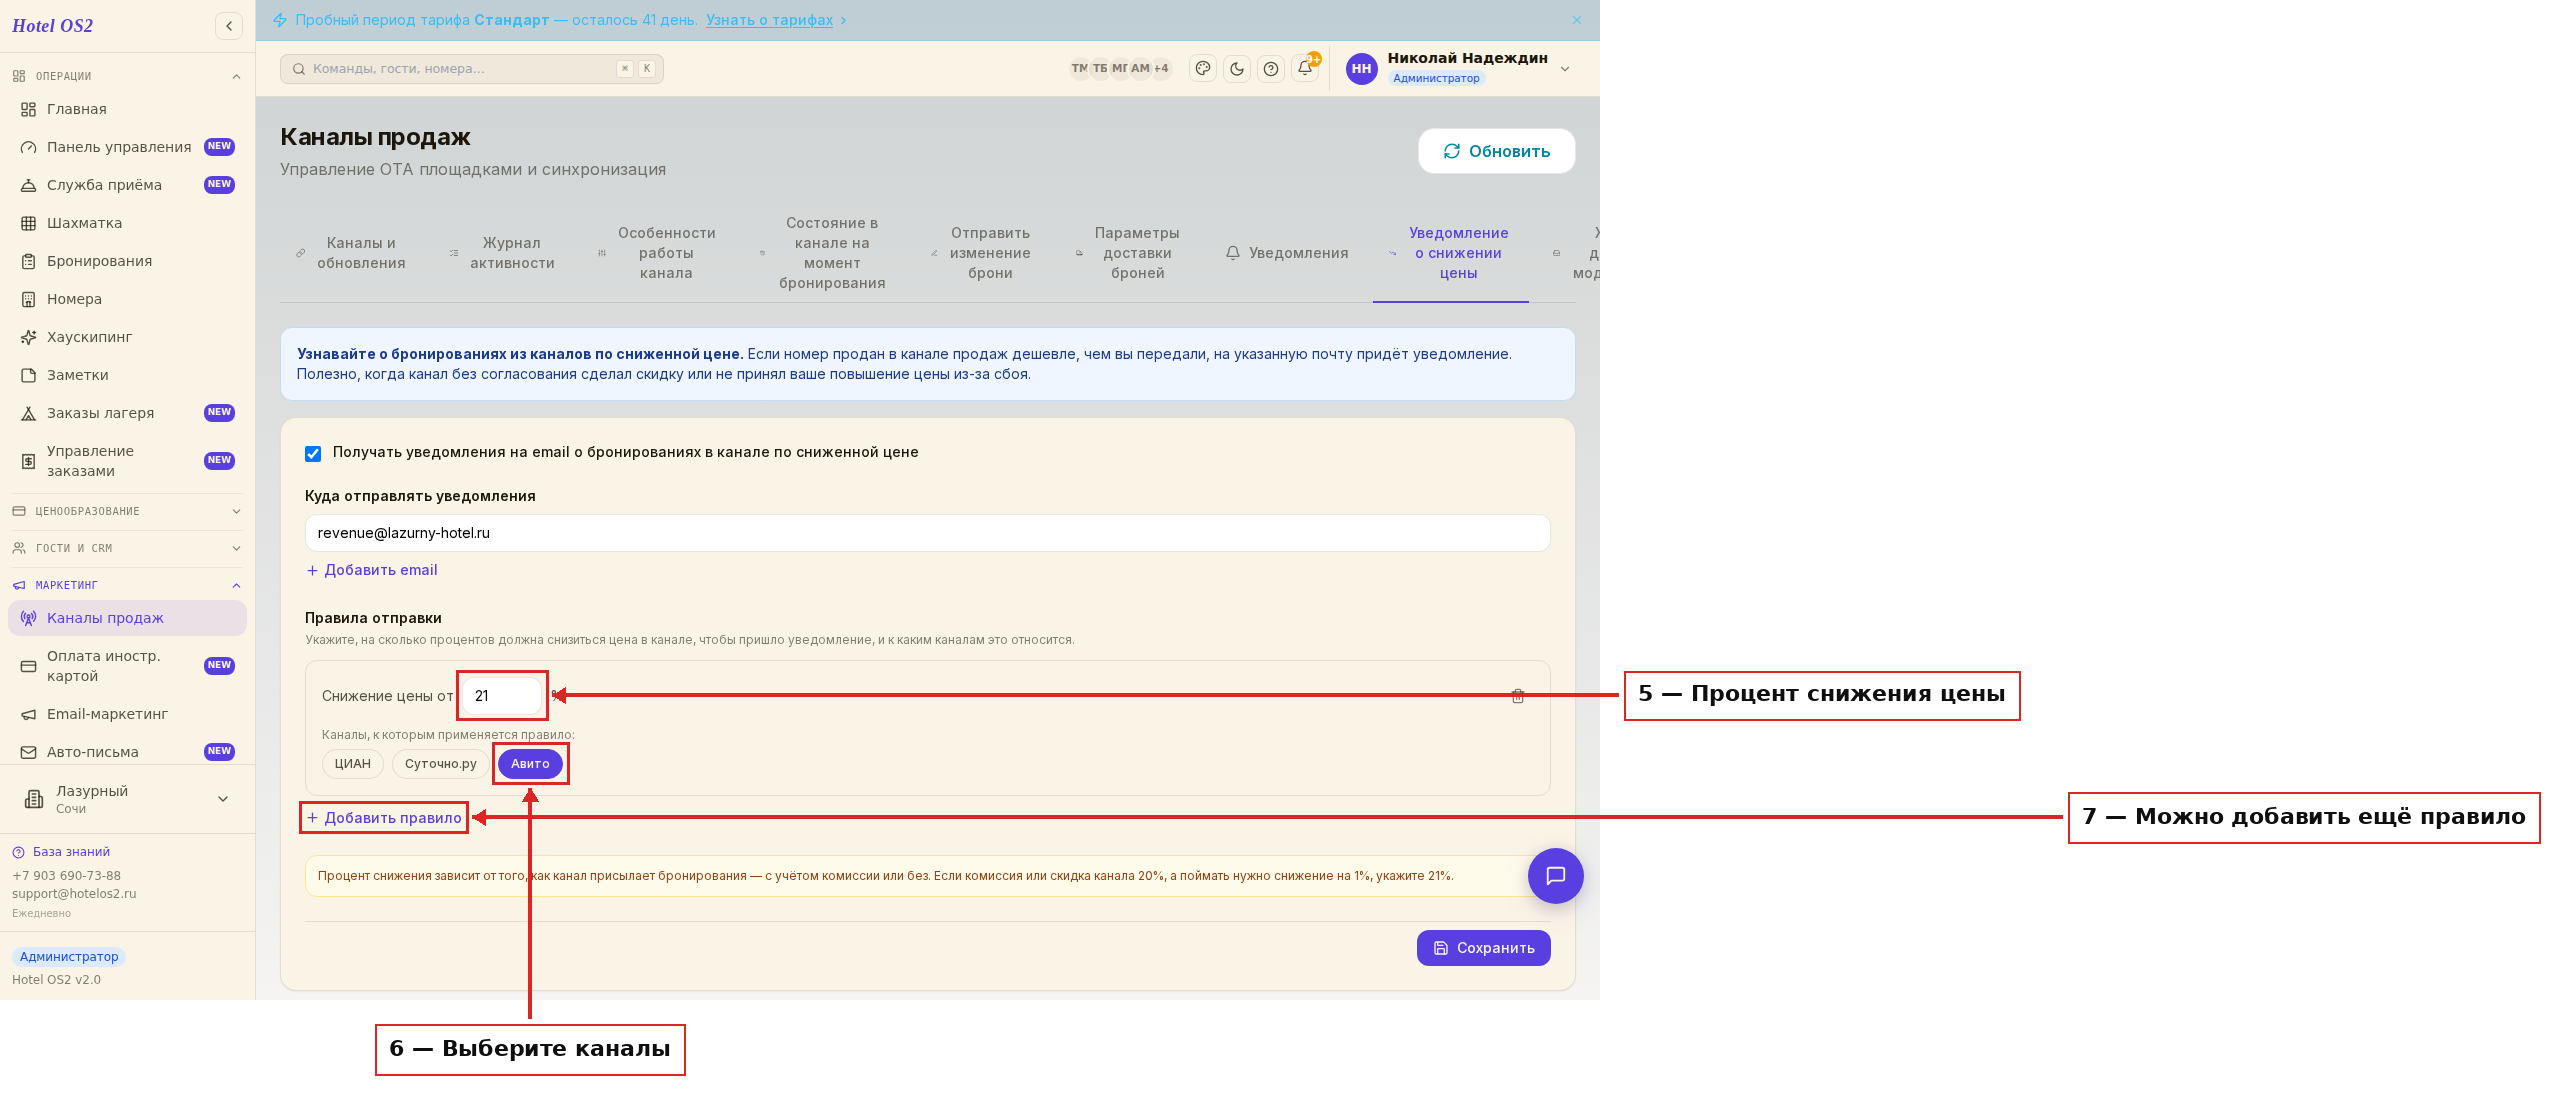Open Управление заказами in sidebar
The width and height of the screenshot is (2564, 1099).
[x=127, y=461]
